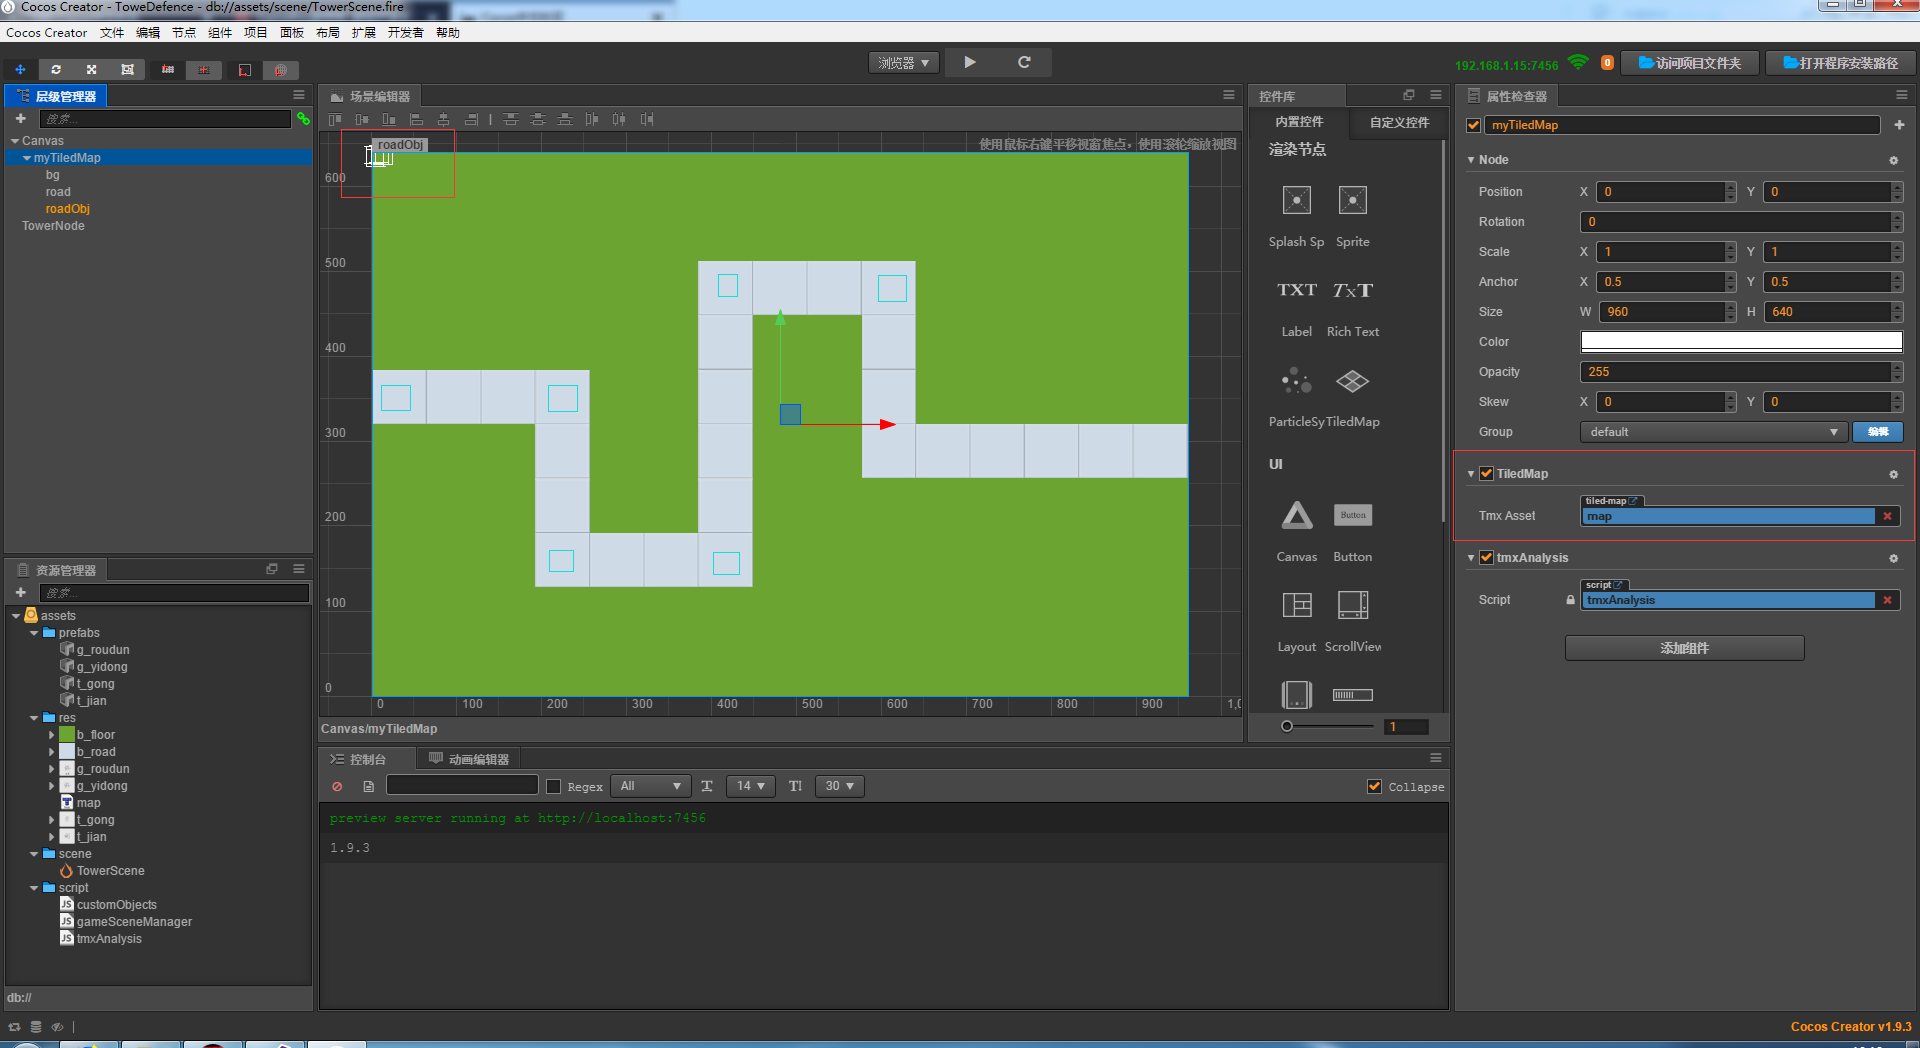
Task: Open the Group default dropdown
Action: click(x=1713, y=432)
